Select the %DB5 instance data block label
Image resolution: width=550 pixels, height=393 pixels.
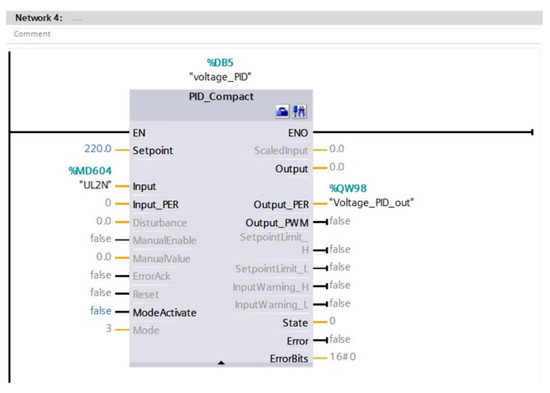coord(220,63)
